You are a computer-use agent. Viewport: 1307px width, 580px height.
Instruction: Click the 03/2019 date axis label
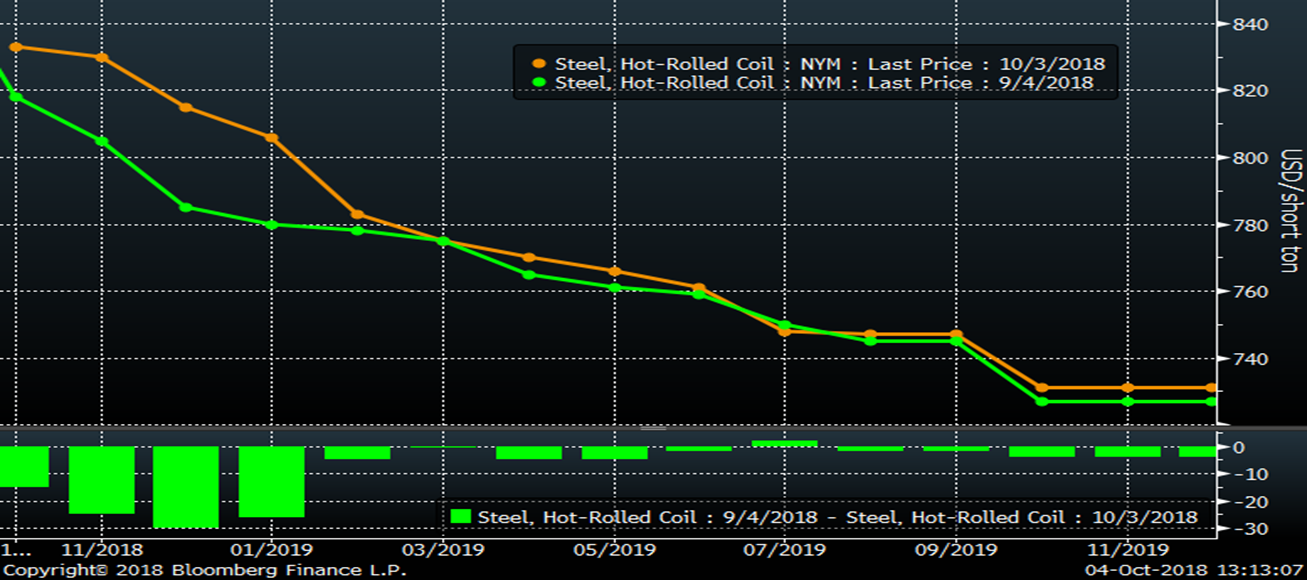[443, 550]
